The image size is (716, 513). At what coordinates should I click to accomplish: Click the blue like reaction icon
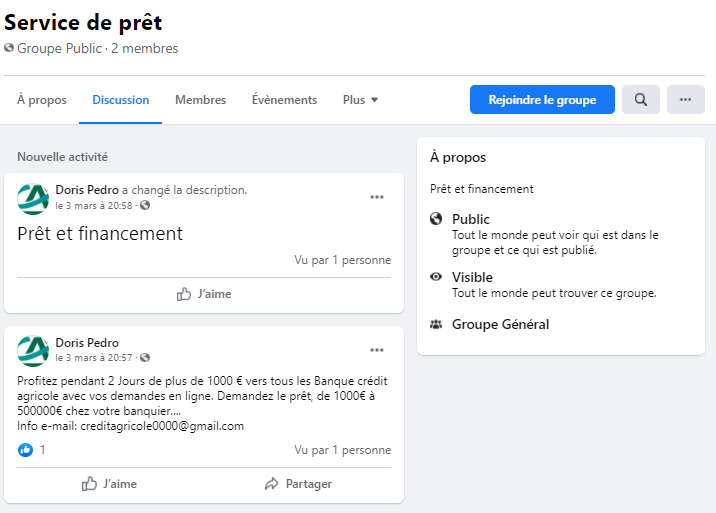pos(26,450)
